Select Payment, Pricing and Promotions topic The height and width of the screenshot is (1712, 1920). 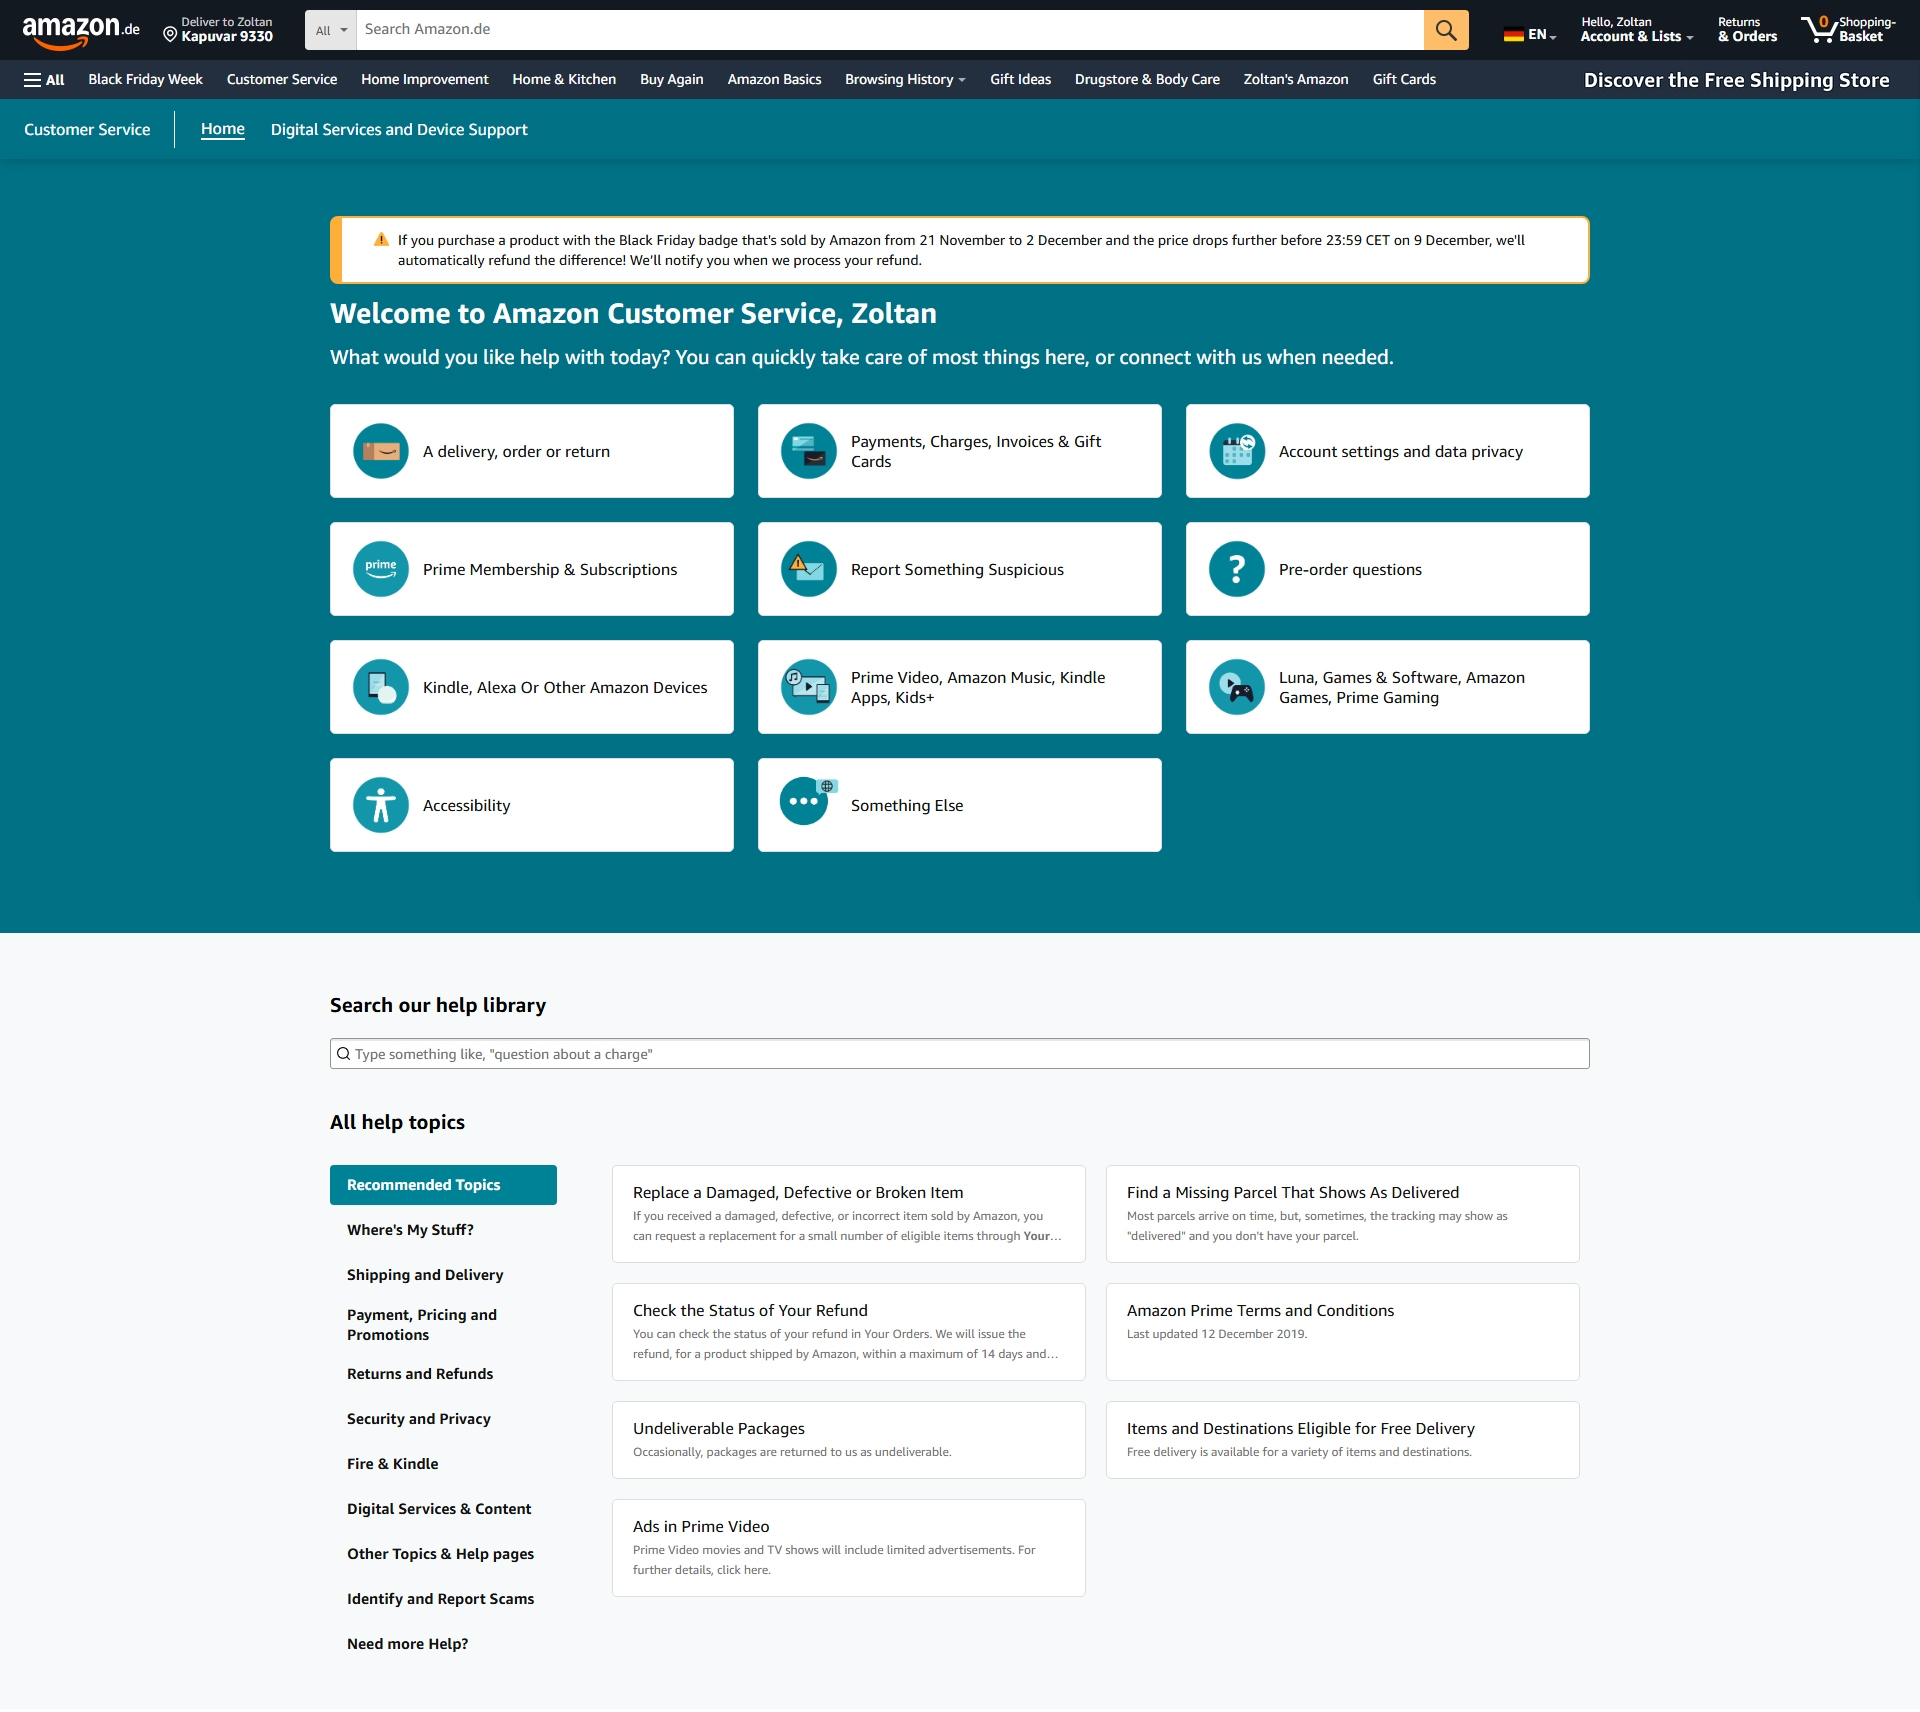(x=422, y=1325)
